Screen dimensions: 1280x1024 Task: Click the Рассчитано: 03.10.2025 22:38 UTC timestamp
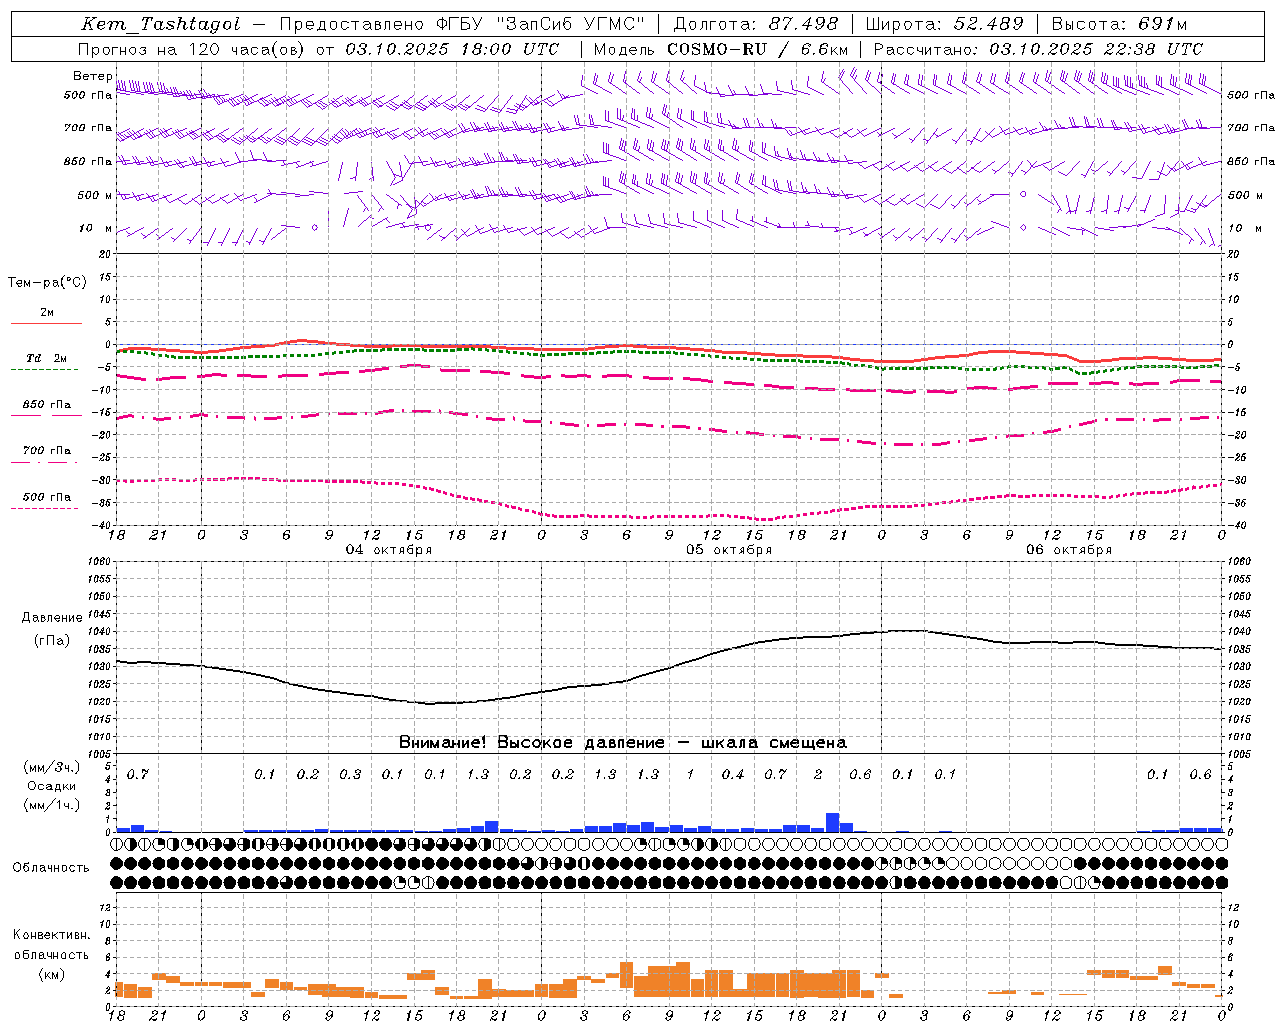coord(1038,49)
